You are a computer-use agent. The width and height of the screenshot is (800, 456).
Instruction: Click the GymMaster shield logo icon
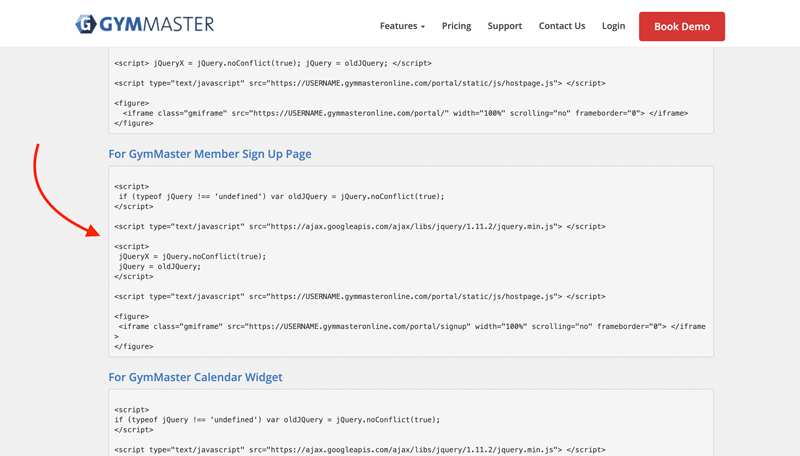click(86, 25)
